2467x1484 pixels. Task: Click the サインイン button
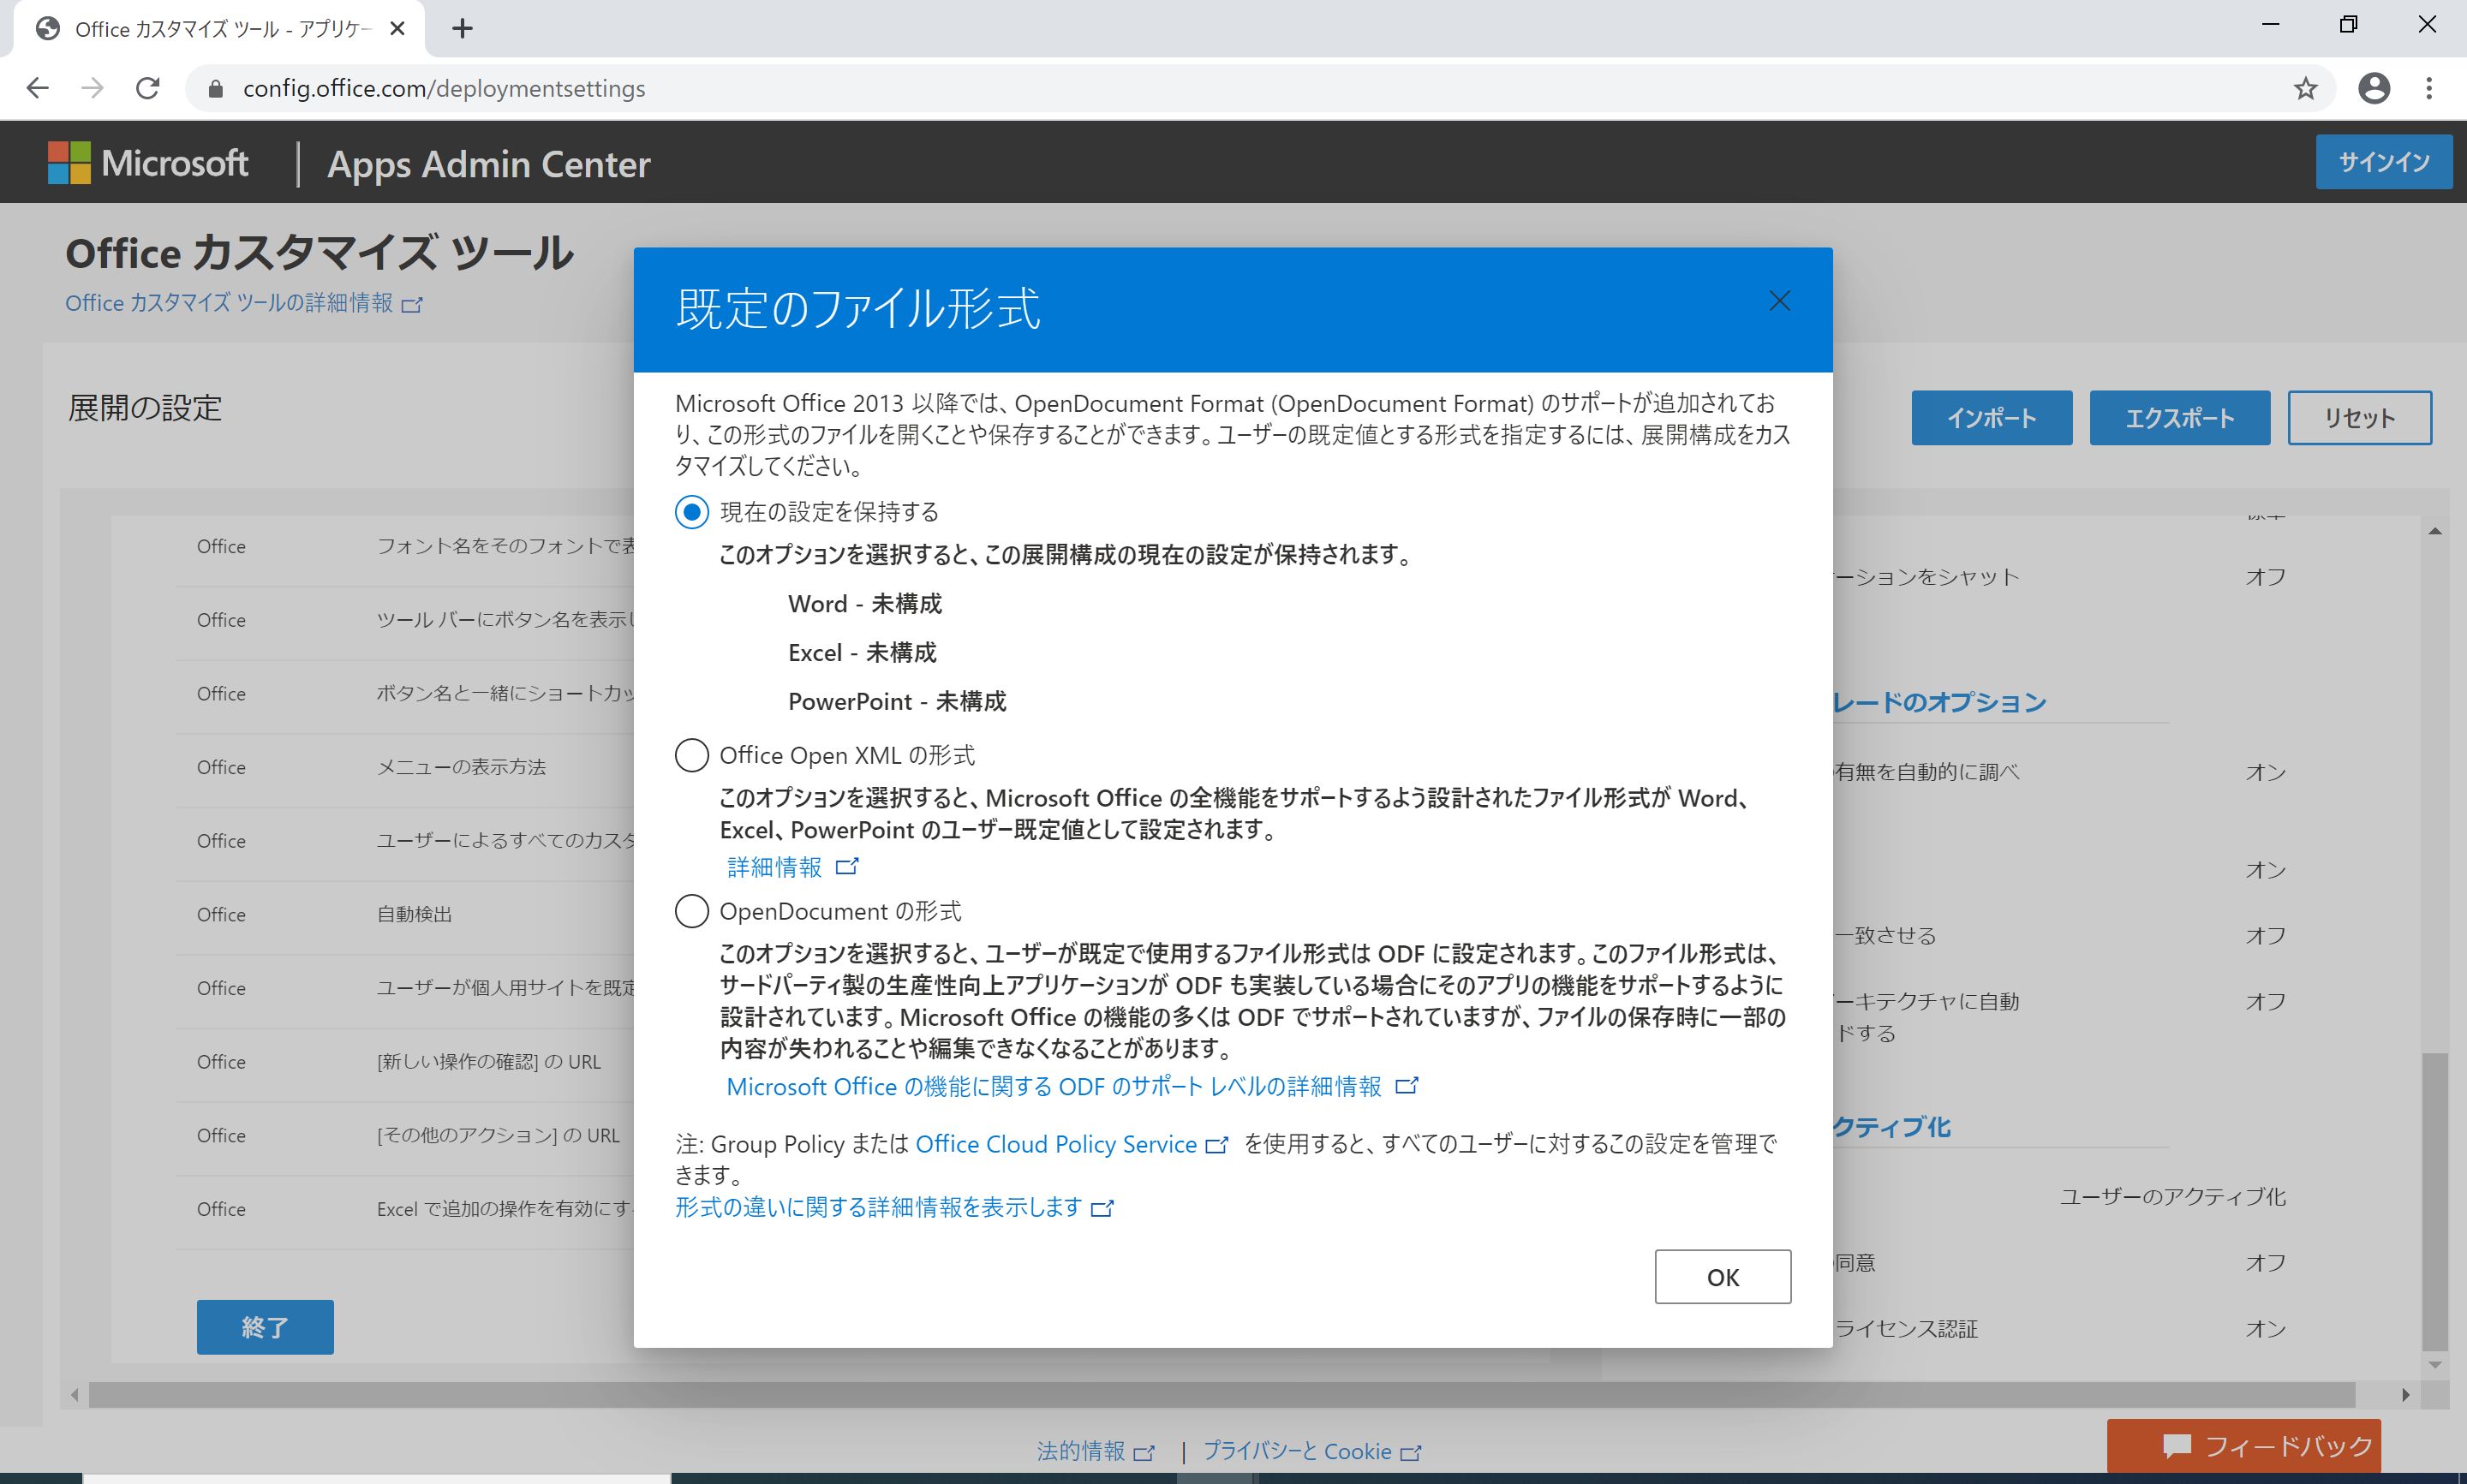[x=2383, y=162]
